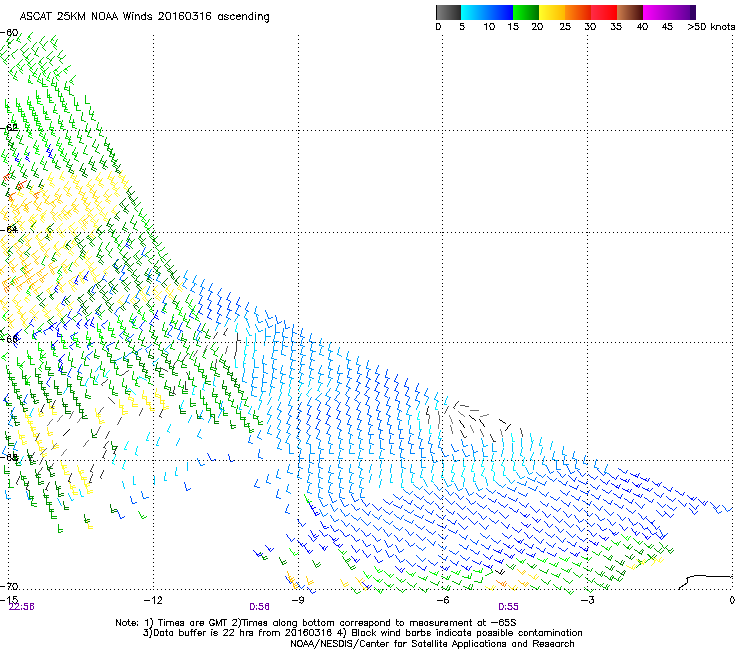Click the -6 longitude axis label
Viewport: 740px width, 650px height.
click(443, 600)
